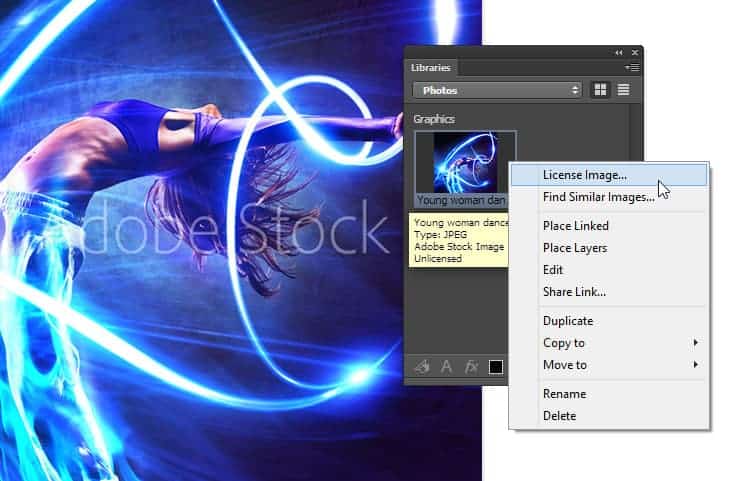Viewport: 740px width, 481px height.
Task: Select Edit in the context menu
Action: (x=609, y=270)
